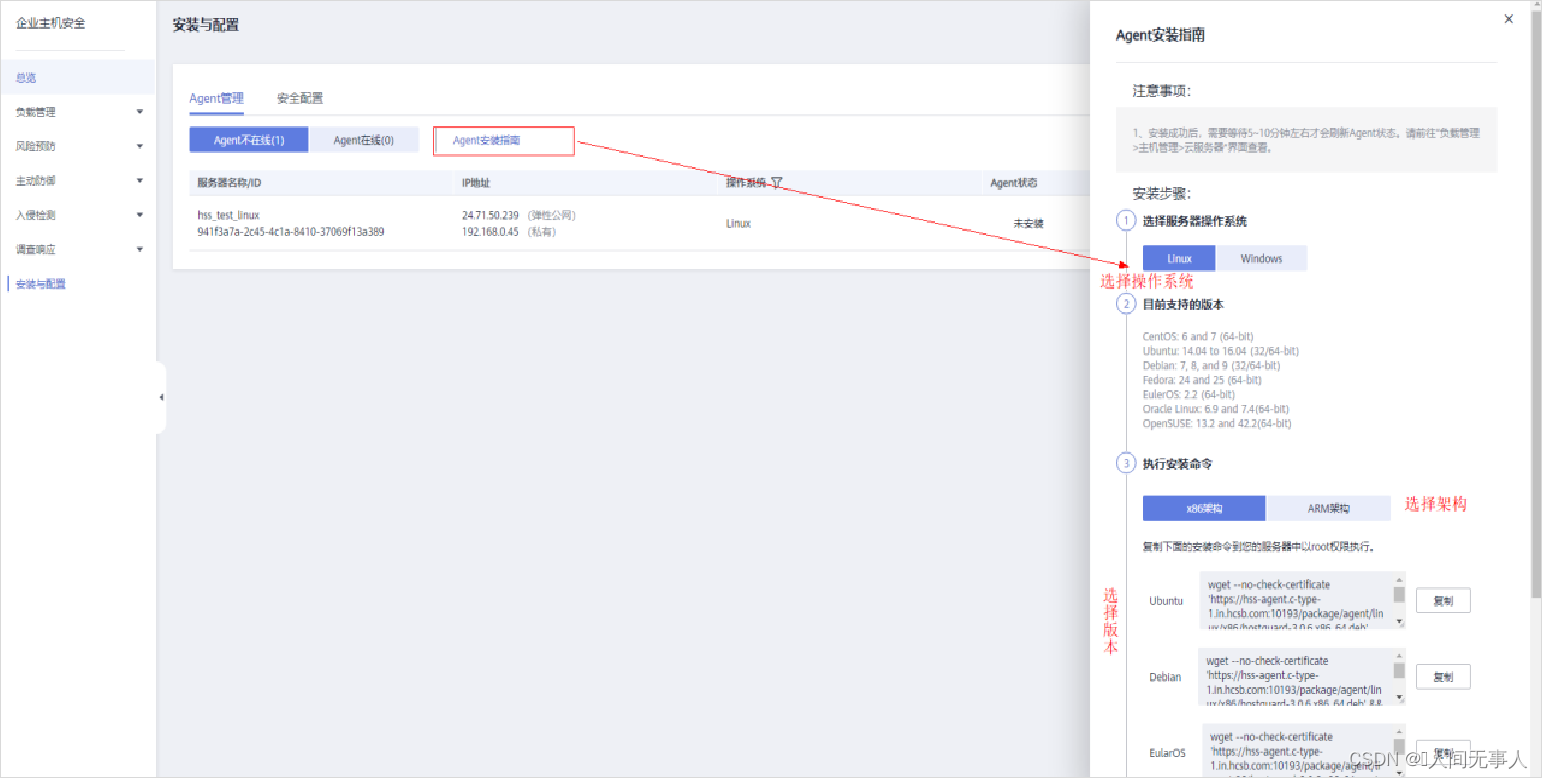Click the 服务器名称/ID column header

(229, 183)
